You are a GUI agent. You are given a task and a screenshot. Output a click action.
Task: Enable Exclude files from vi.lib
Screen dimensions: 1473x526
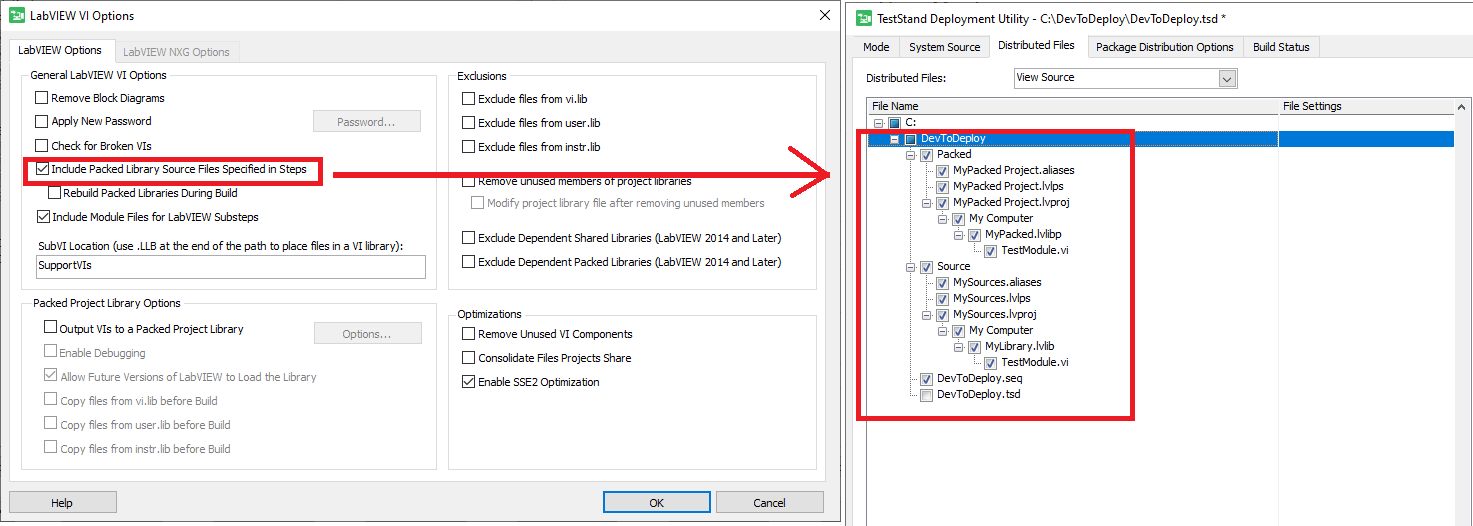(x=468, y=99)
